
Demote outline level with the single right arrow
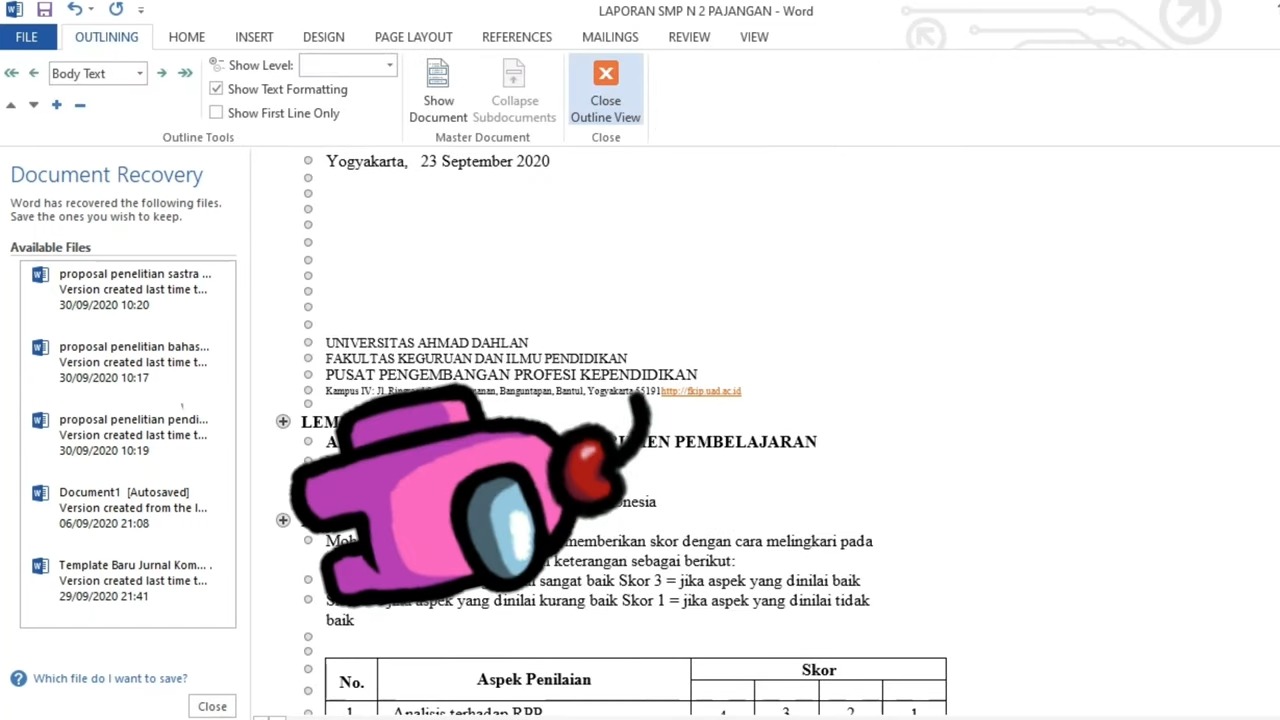click(x=161, y=73)
